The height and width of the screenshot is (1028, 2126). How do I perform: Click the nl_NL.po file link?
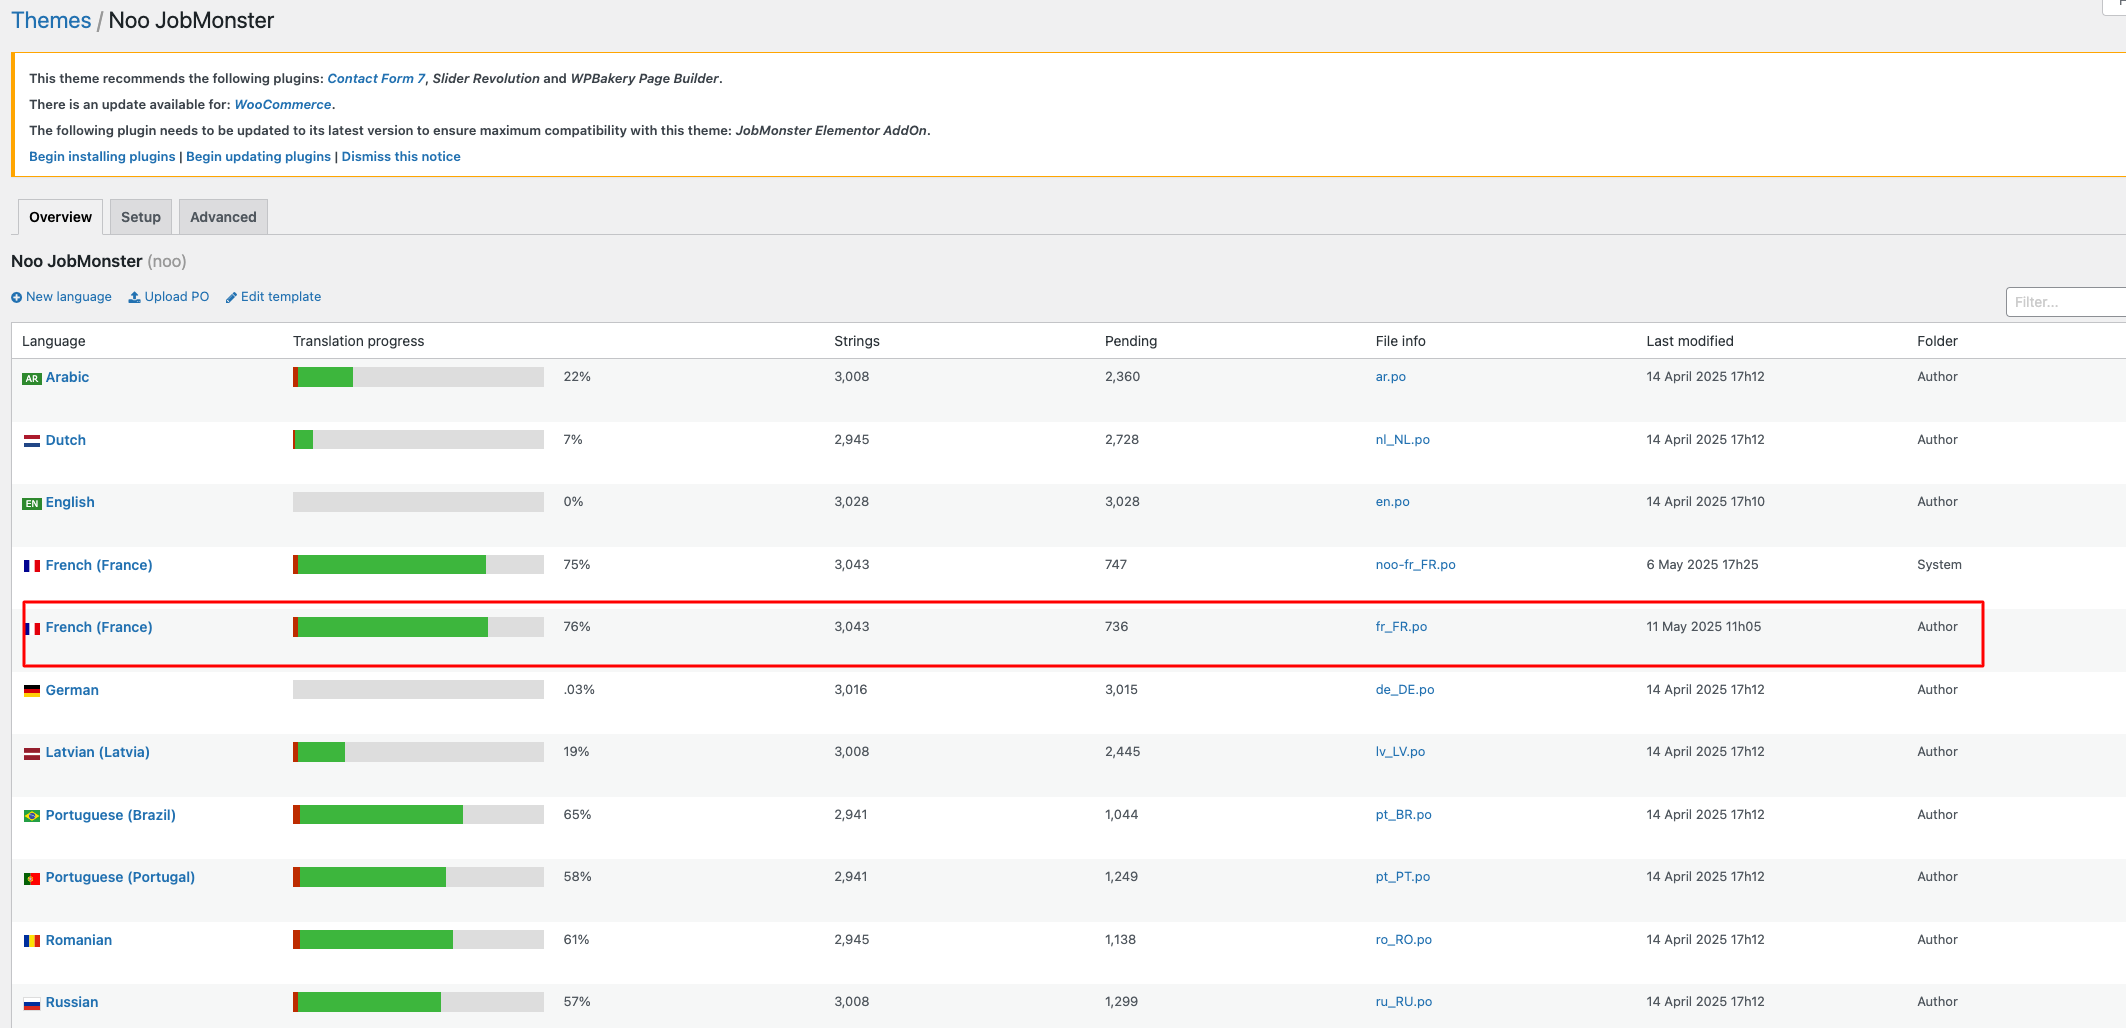pyautogui.click(x=1403, y=440)
